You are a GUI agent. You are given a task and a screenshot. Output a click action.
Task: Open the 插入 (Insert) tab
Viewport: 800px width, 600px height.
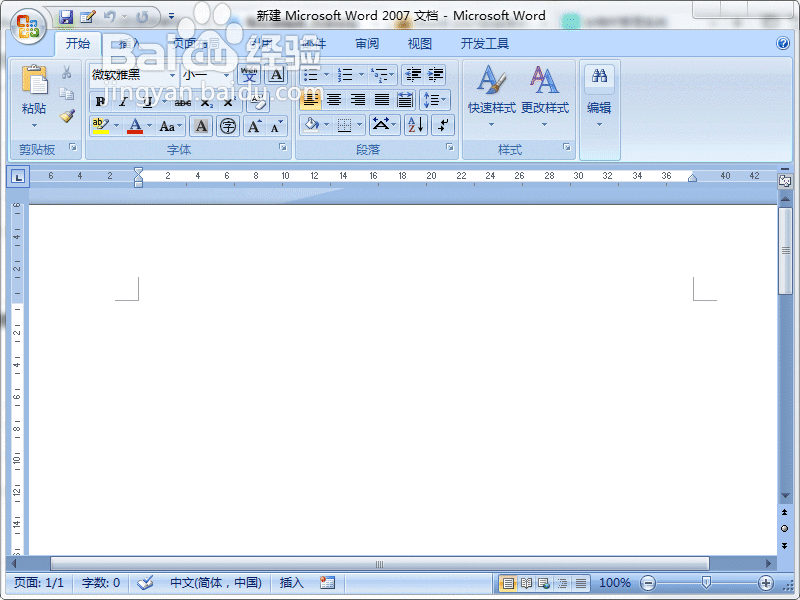pyautogui.click(x=130, y=43)
